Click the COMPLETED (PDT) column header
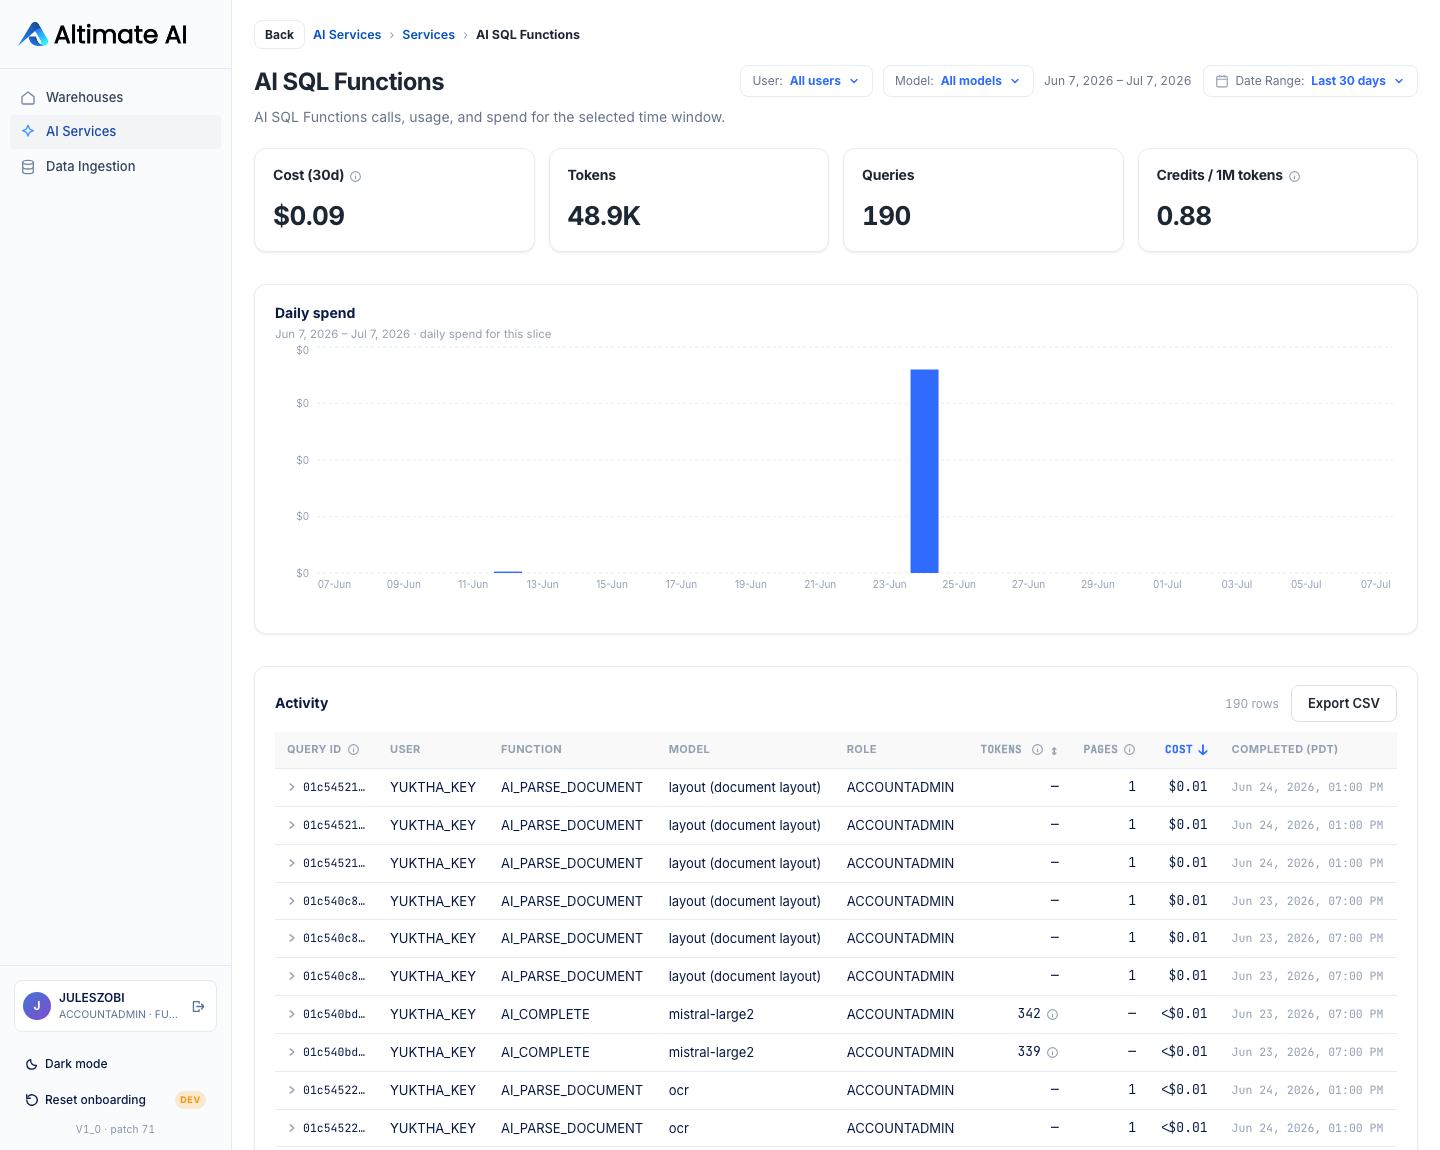This screenshot has width=1440, height=1150. click(x=1284, y=750)
